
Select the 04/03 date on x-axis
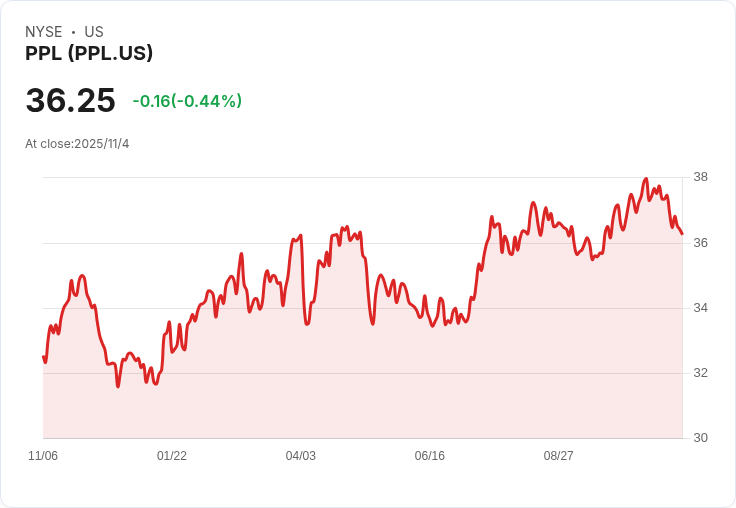coord(300,456)
